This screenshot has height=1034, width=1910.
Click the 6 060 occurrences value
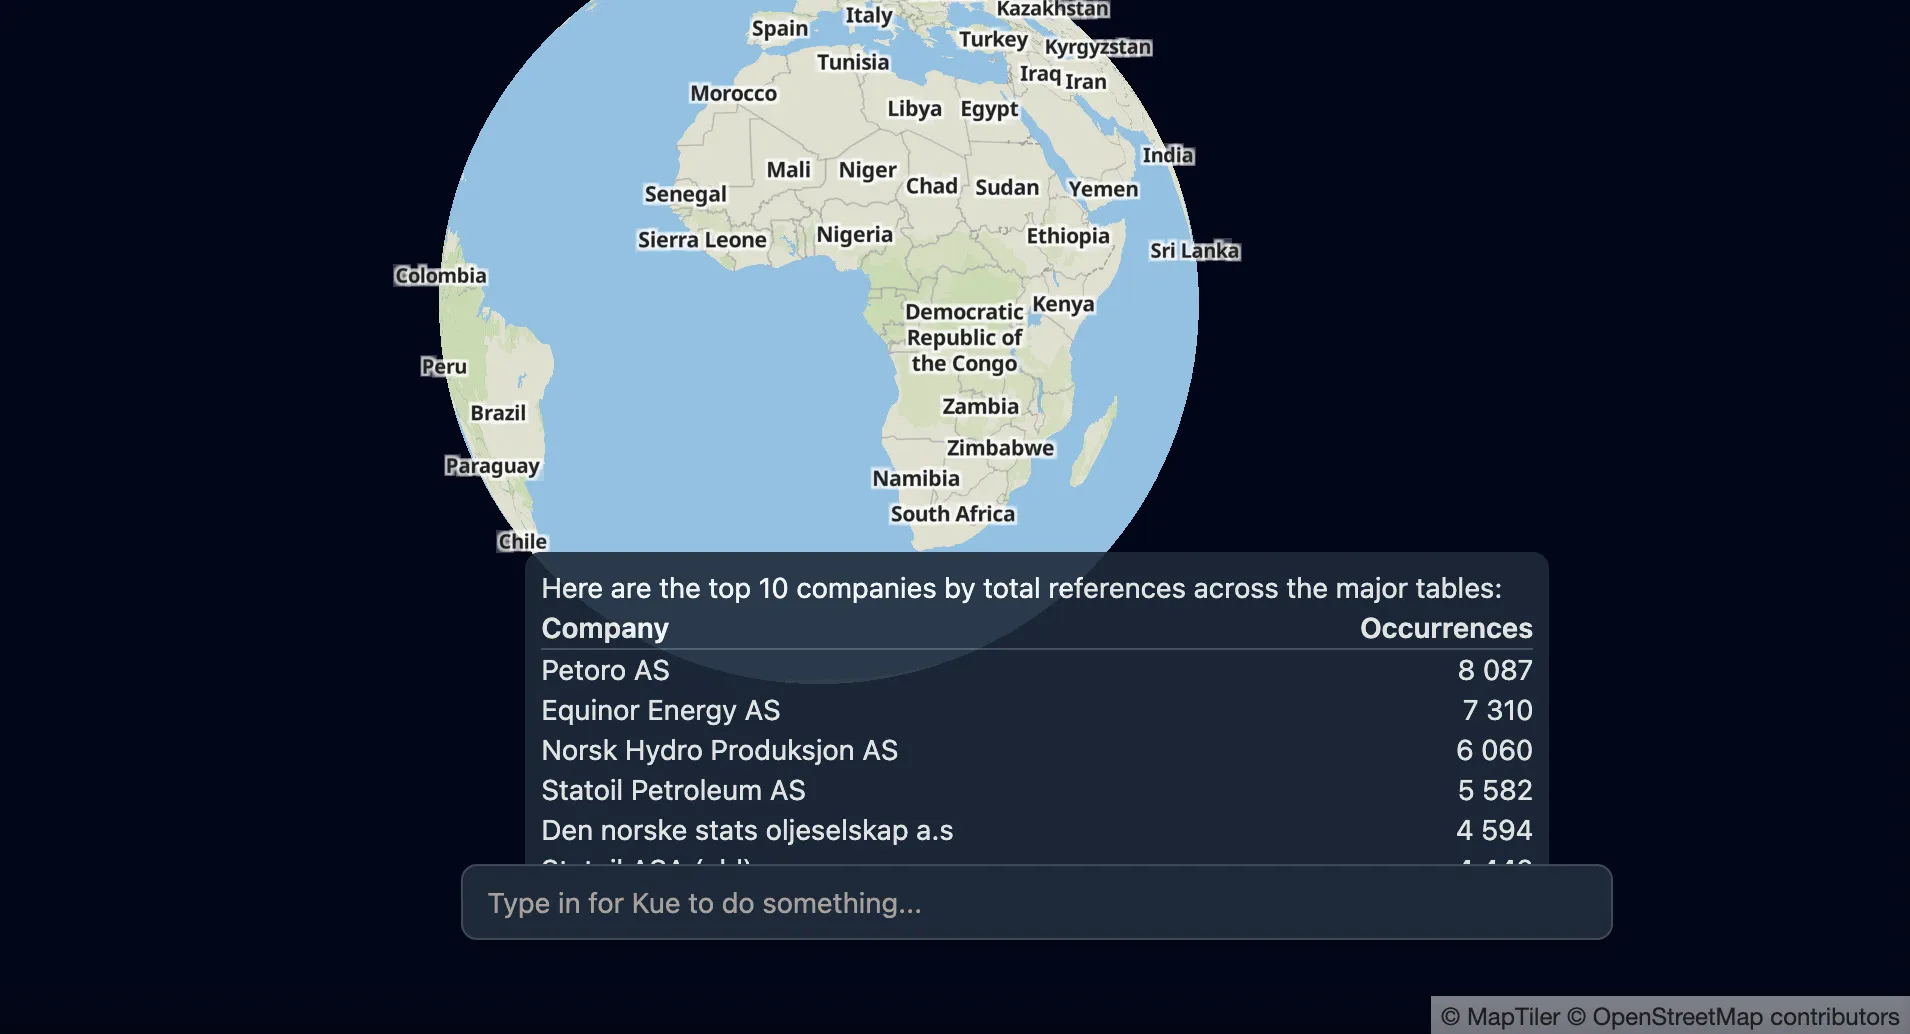[1494, 750]
